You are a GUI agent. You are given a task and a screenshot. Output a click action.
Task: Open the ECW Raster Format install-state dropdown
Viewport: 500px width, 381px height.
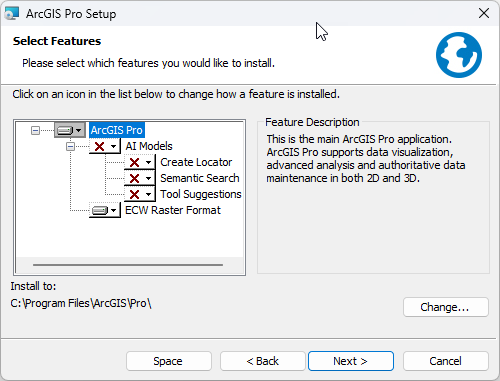(105, 210)
